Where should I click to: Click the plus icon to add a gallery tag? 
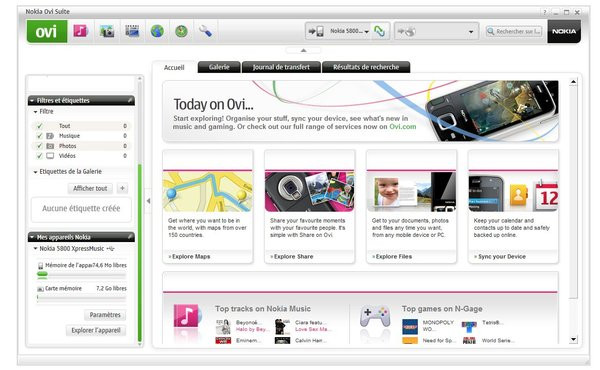(122, 188)
